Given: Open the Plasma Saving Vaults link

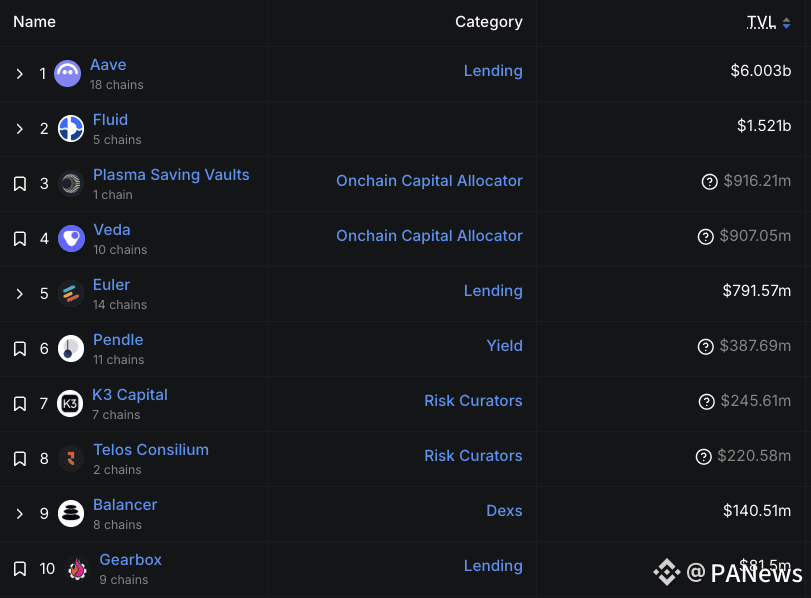Looking at the screenshot, I should pos(171,174).
